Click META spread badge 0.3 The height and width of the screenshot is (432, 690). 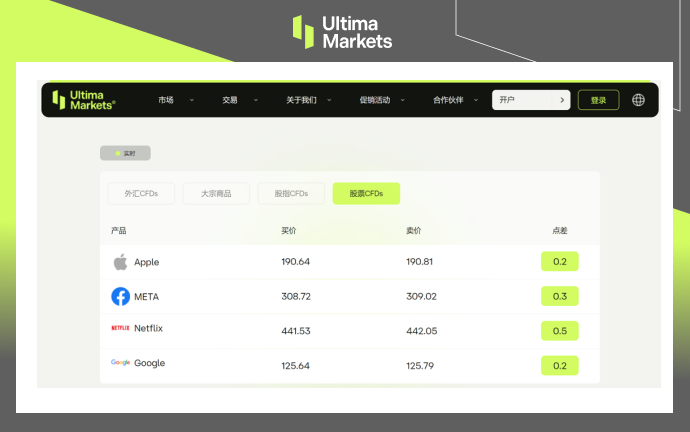[x=560, y=297]
